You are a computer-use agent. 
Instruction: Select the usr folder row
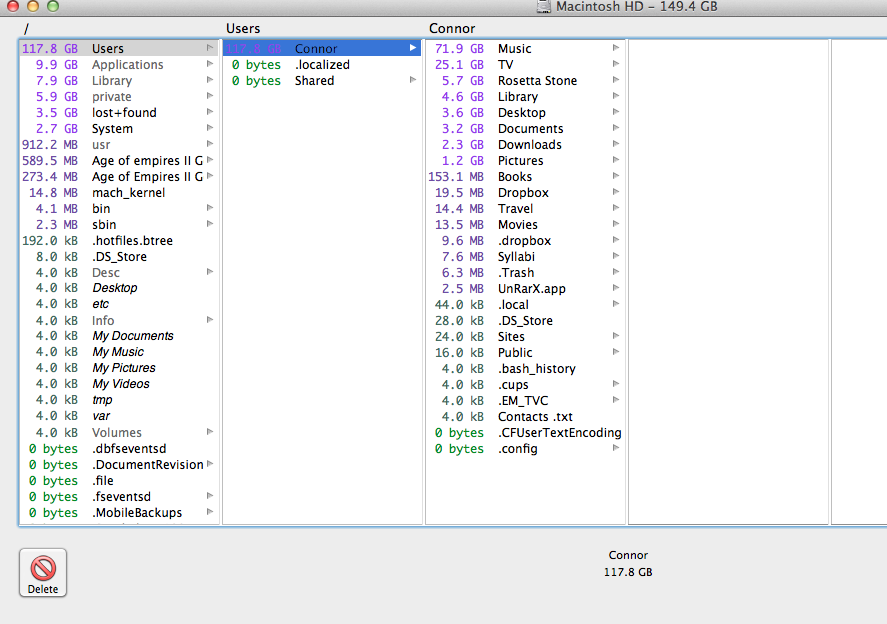[x=119, y=144]
